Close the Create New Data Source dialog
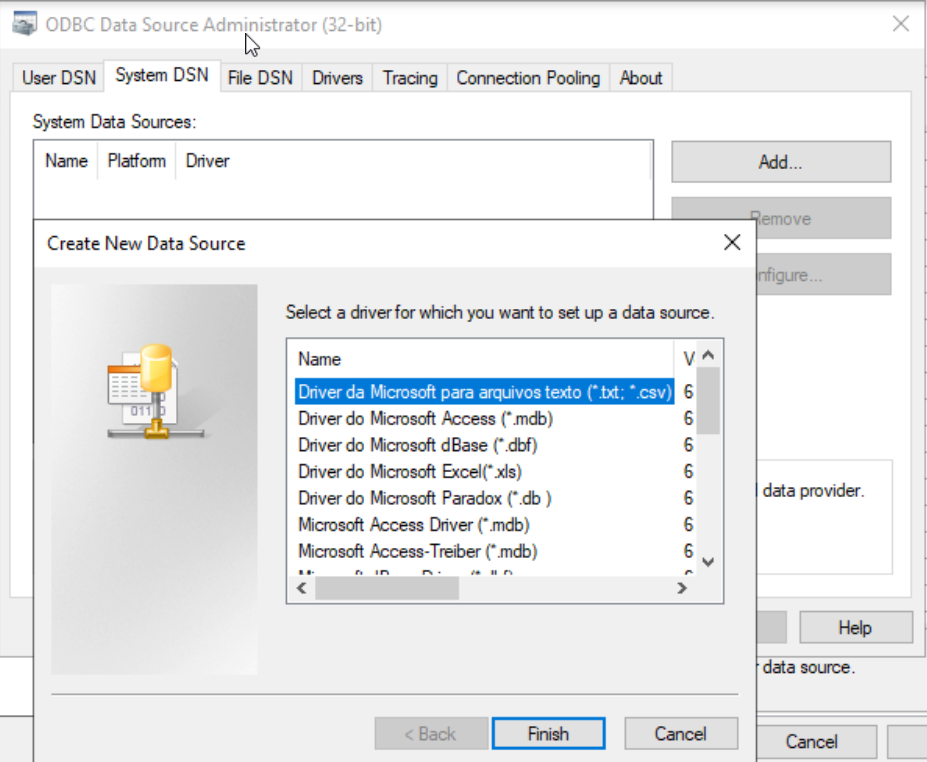 click(732, 242)
